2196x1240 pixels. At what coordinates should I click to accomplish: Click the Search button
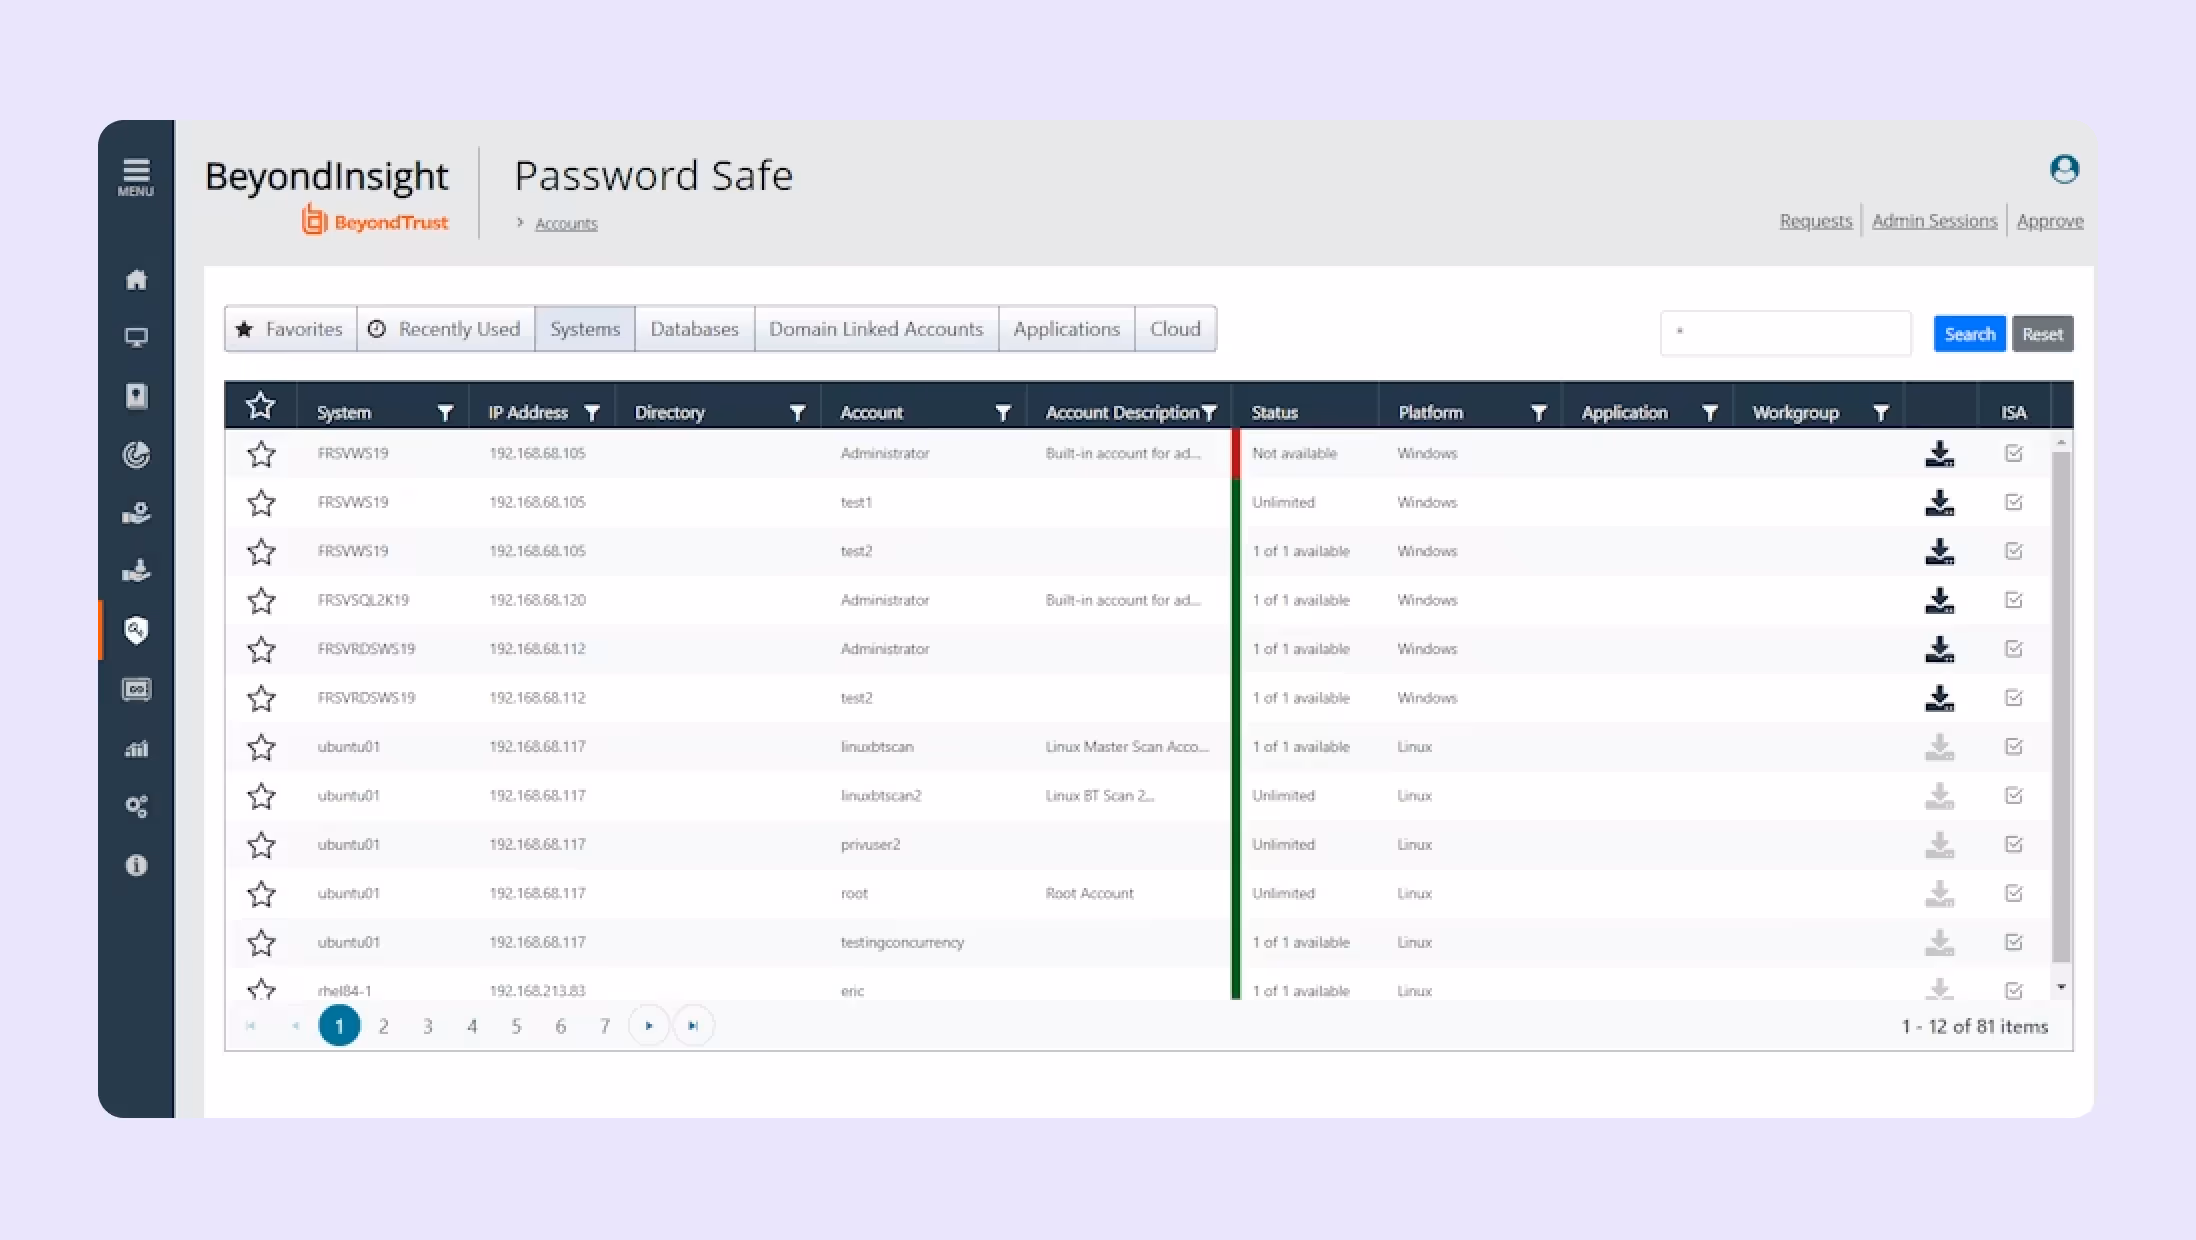point(1968,333)
